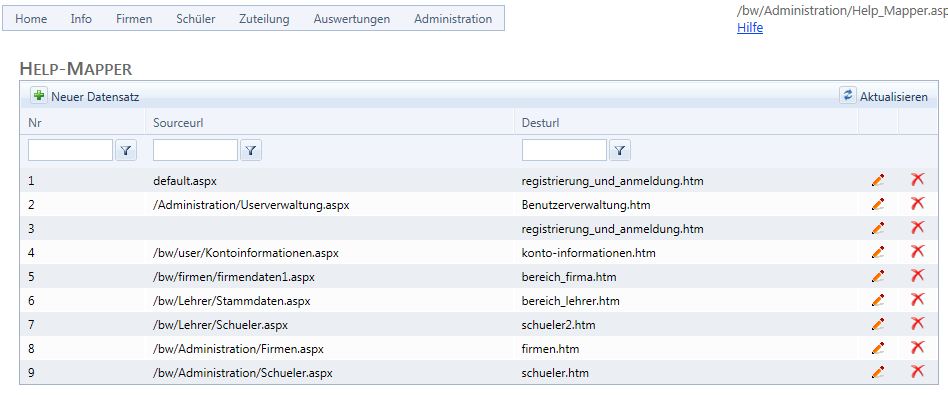
Task: Select the /bw/Administration/Firmen.aspx cell
Action: [x=238, y=349]
